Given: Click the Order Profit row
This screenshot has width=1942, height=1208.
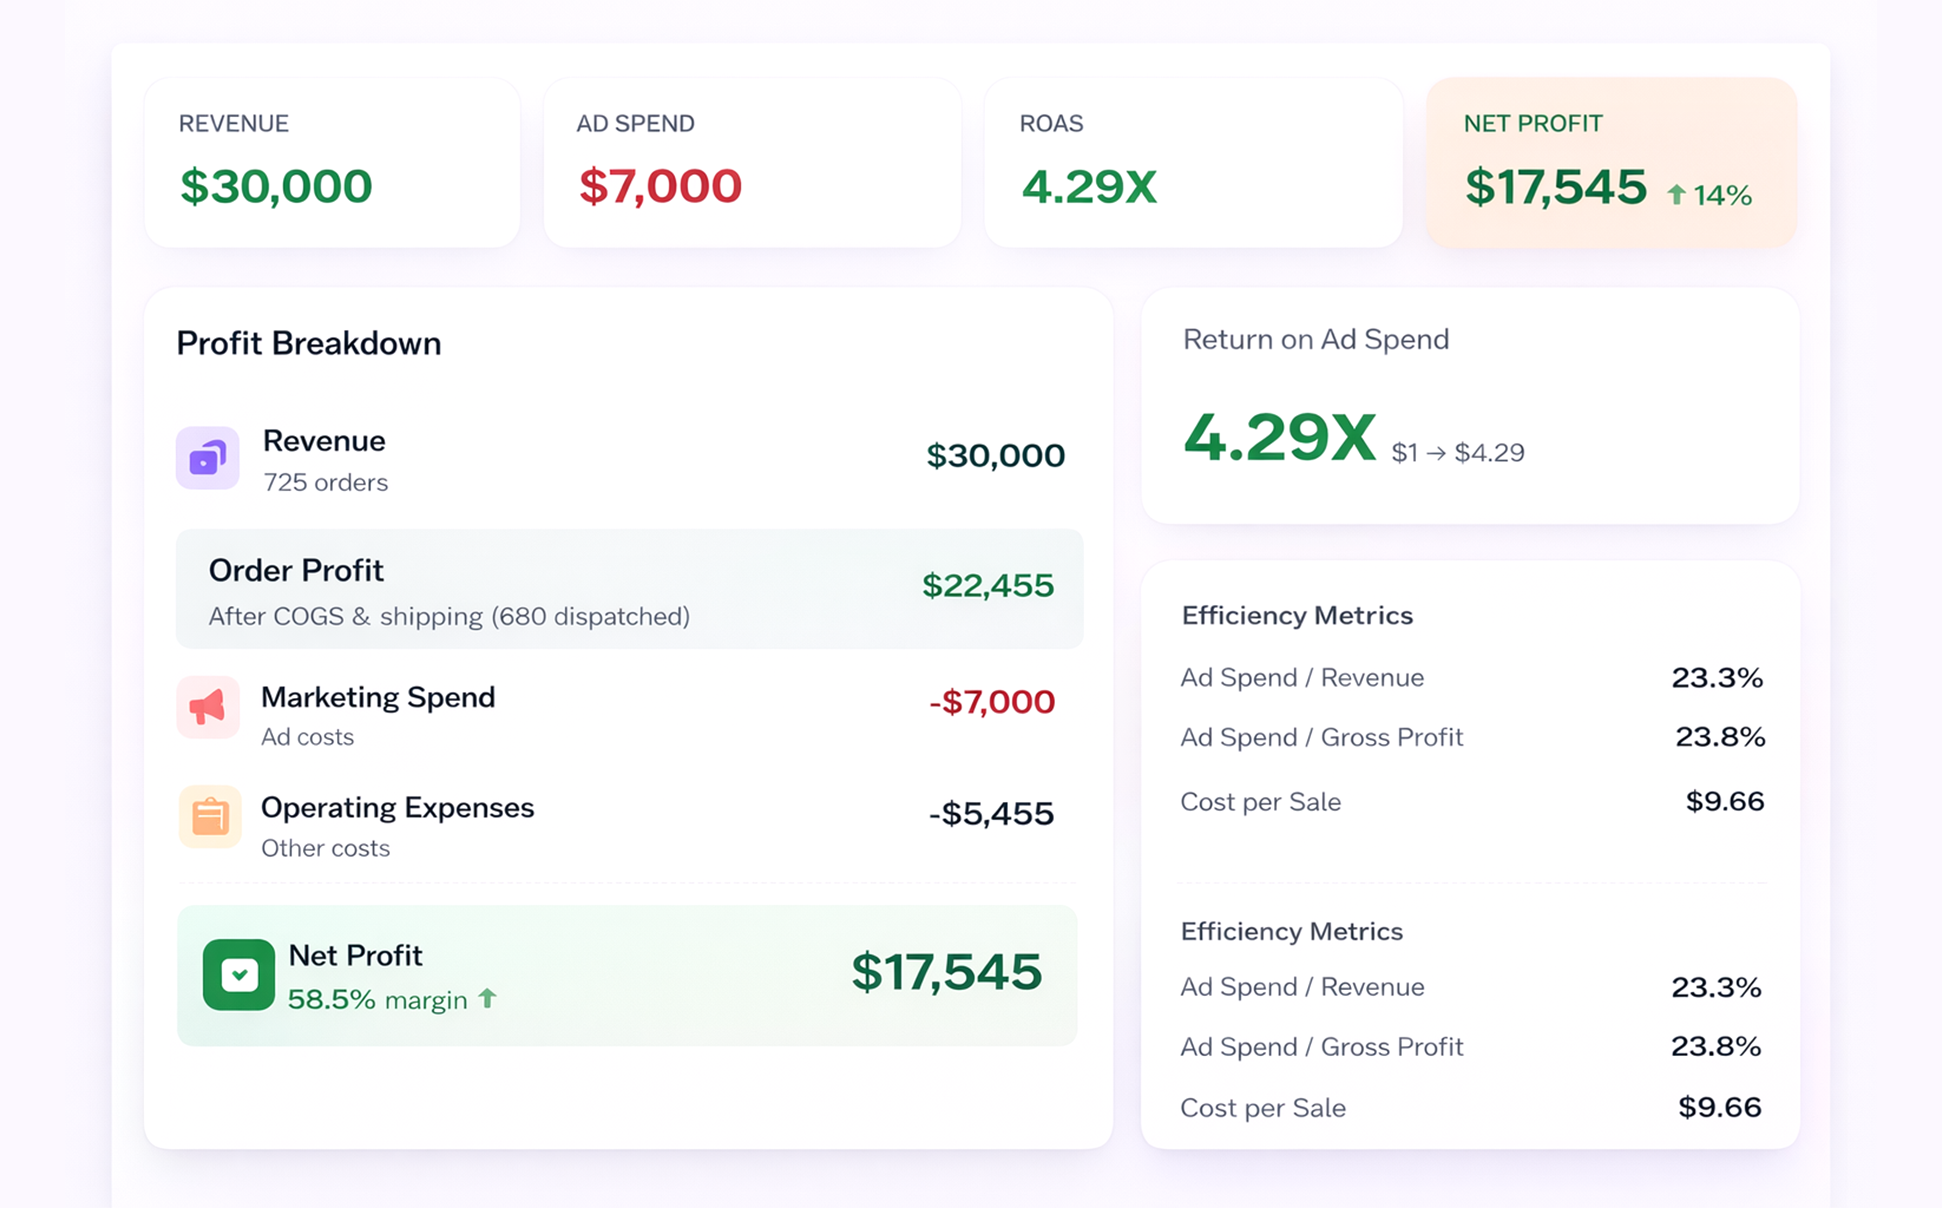Looking at the screenshot, I should [629, 590].
